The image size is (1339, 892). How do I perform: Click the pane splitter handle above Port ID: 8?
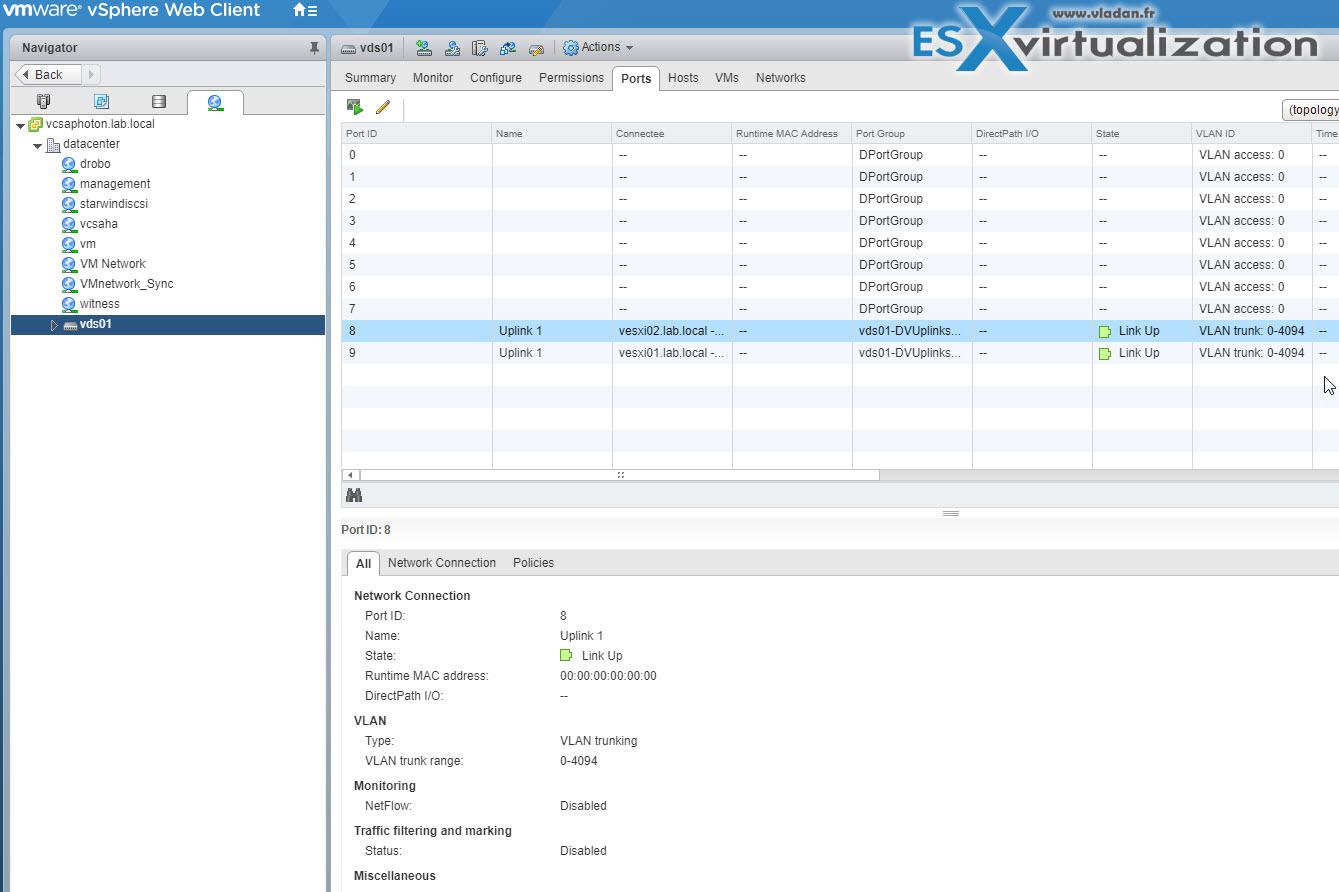(950, 513)
